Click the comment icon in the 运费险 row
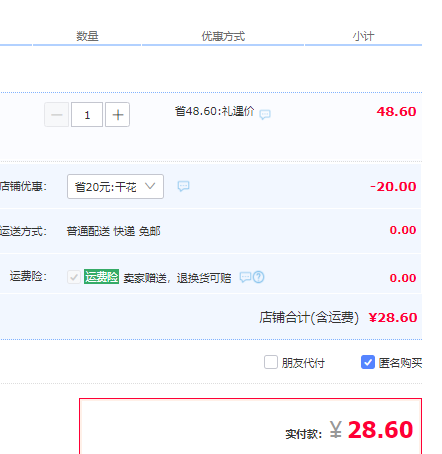The height and width of the screenshot is (454, 442). tap(245, 277)
